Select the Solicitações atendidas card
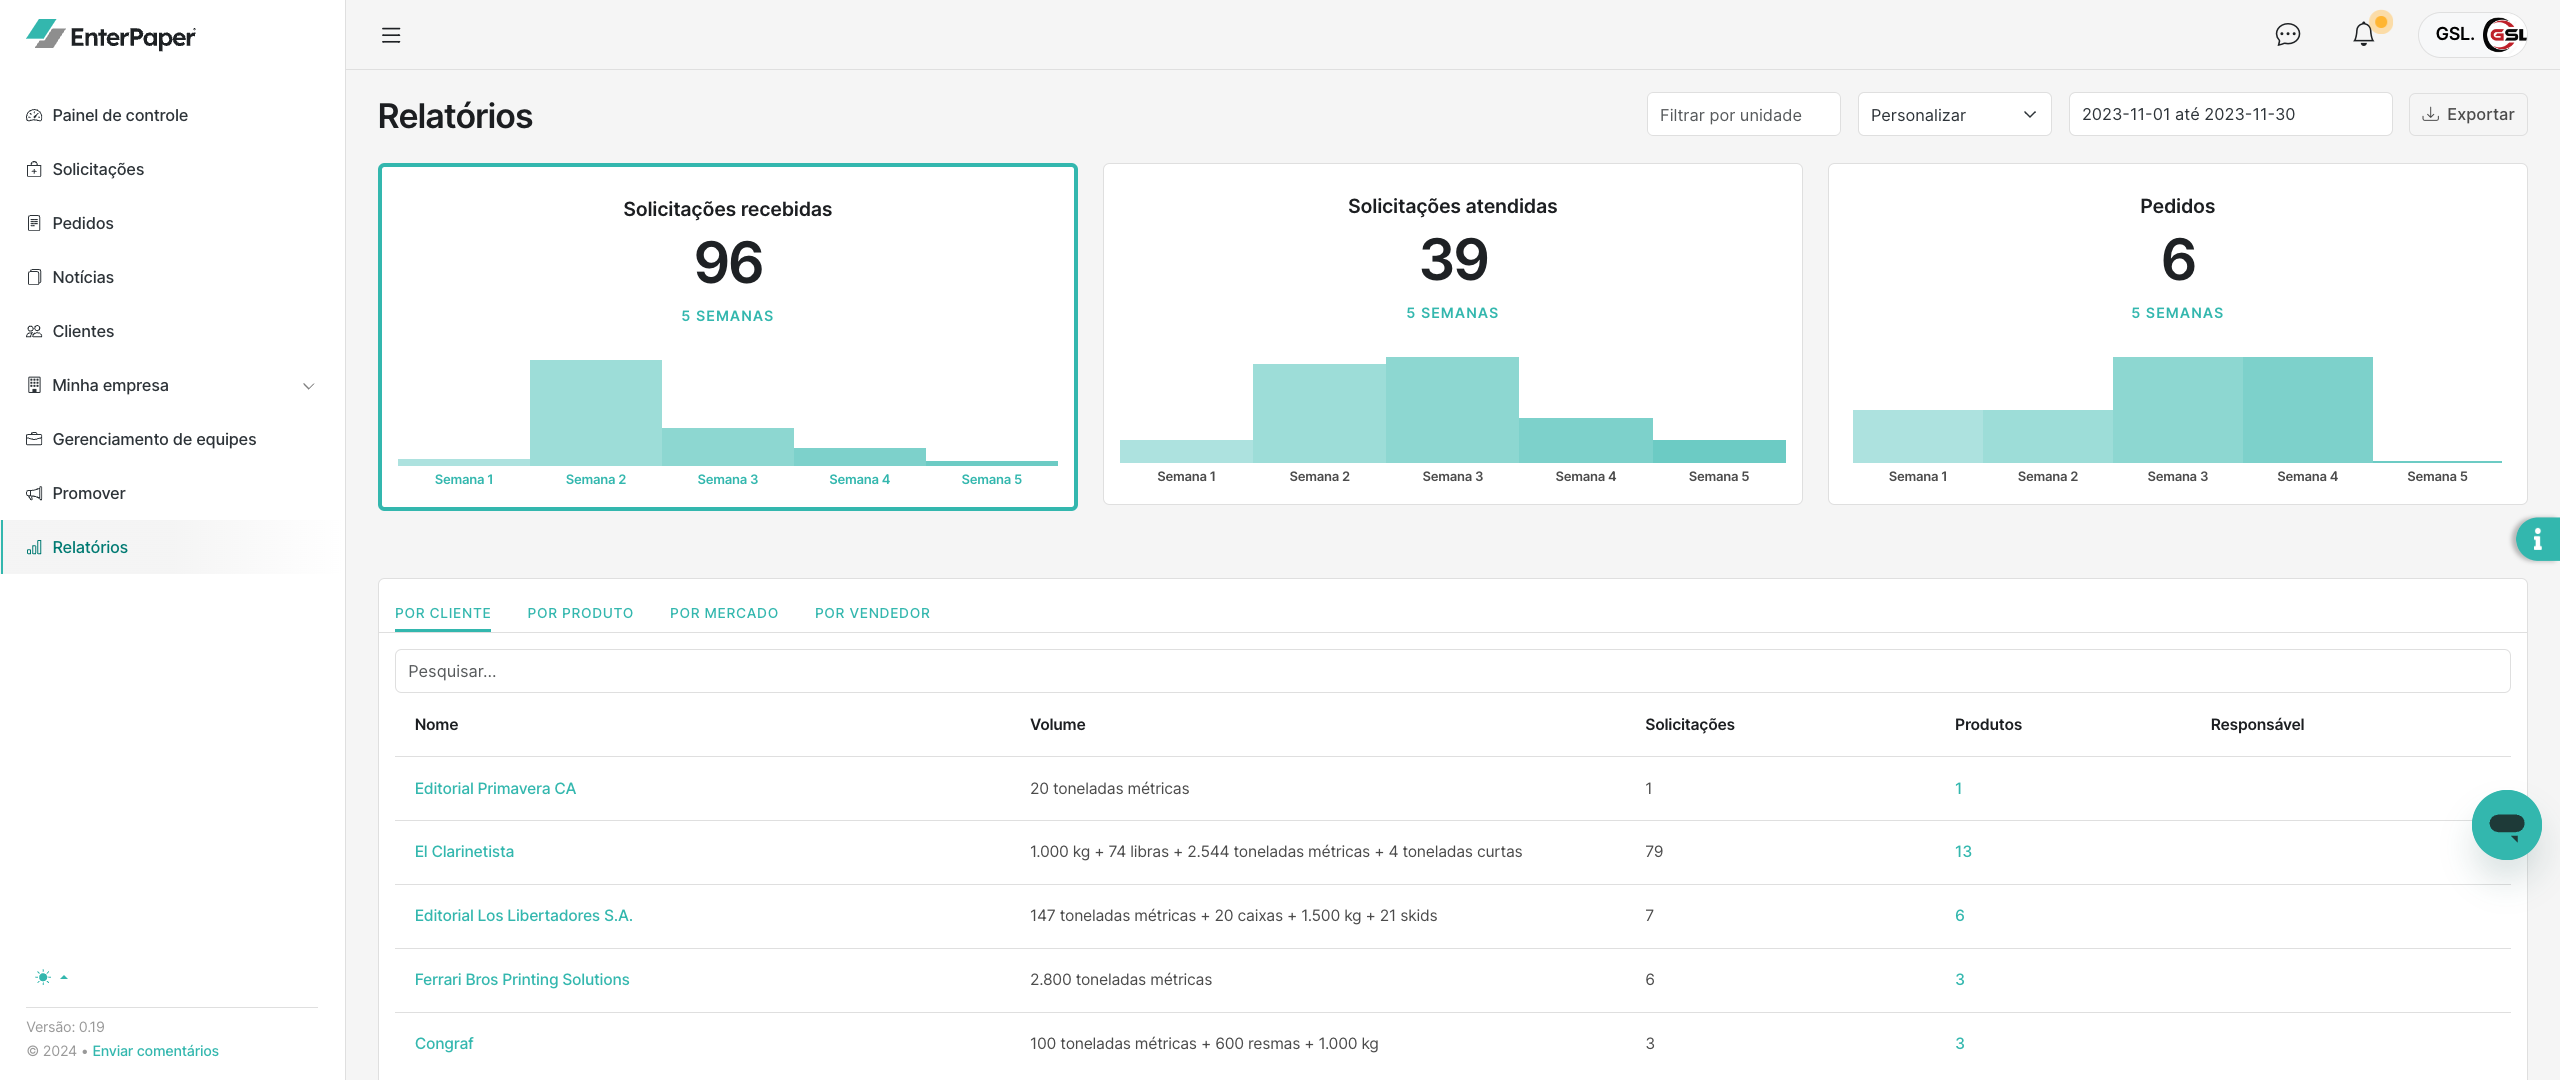 coord(1452,334)
